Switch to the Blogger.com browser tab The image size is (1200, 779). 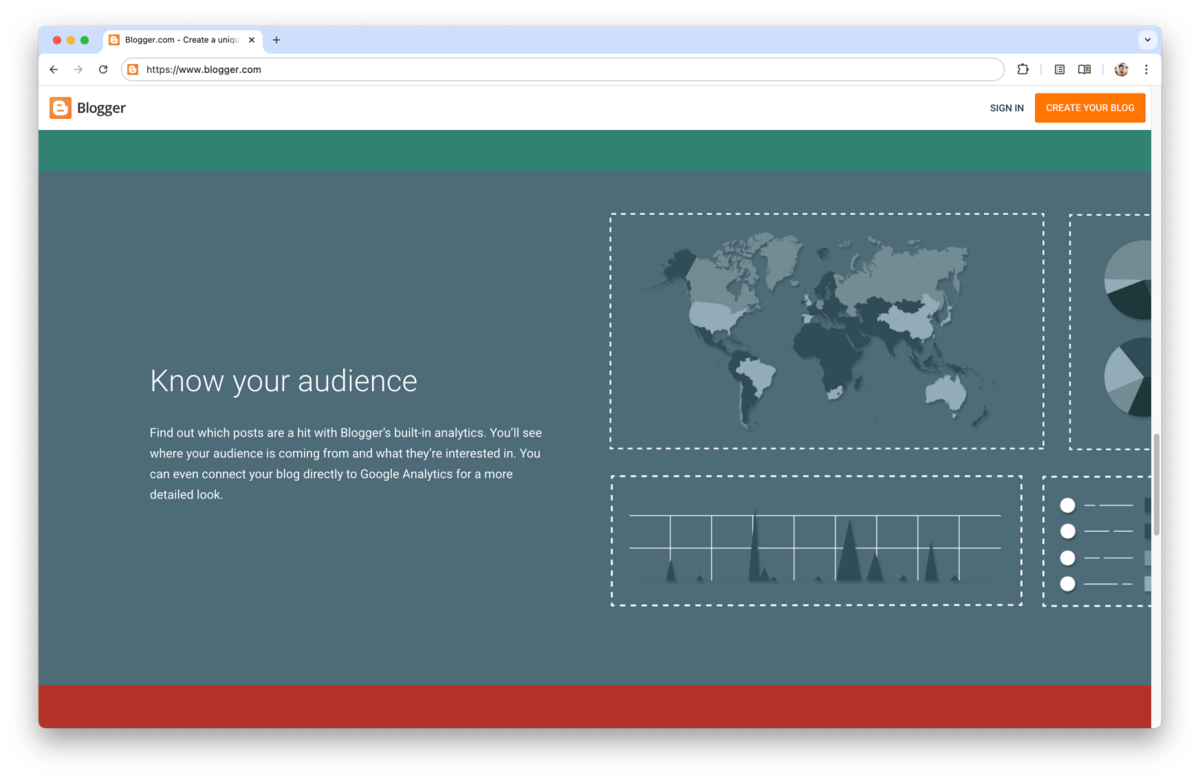(x=180, y=39)
